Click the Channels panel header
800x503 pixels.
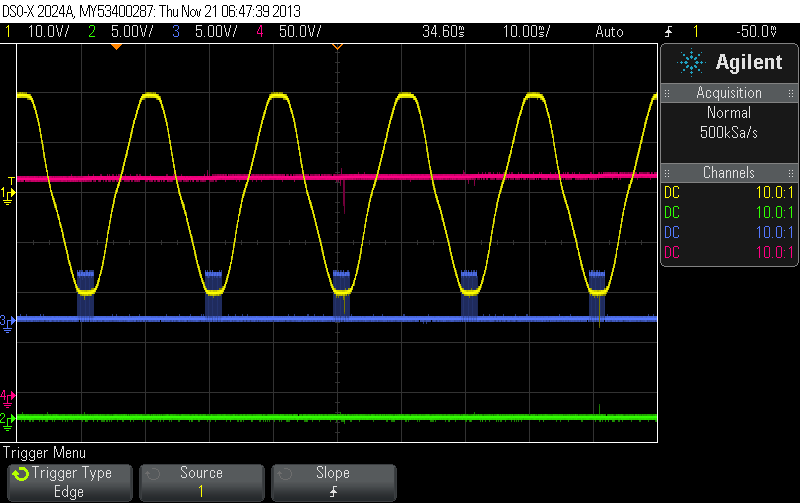[729, 173]
